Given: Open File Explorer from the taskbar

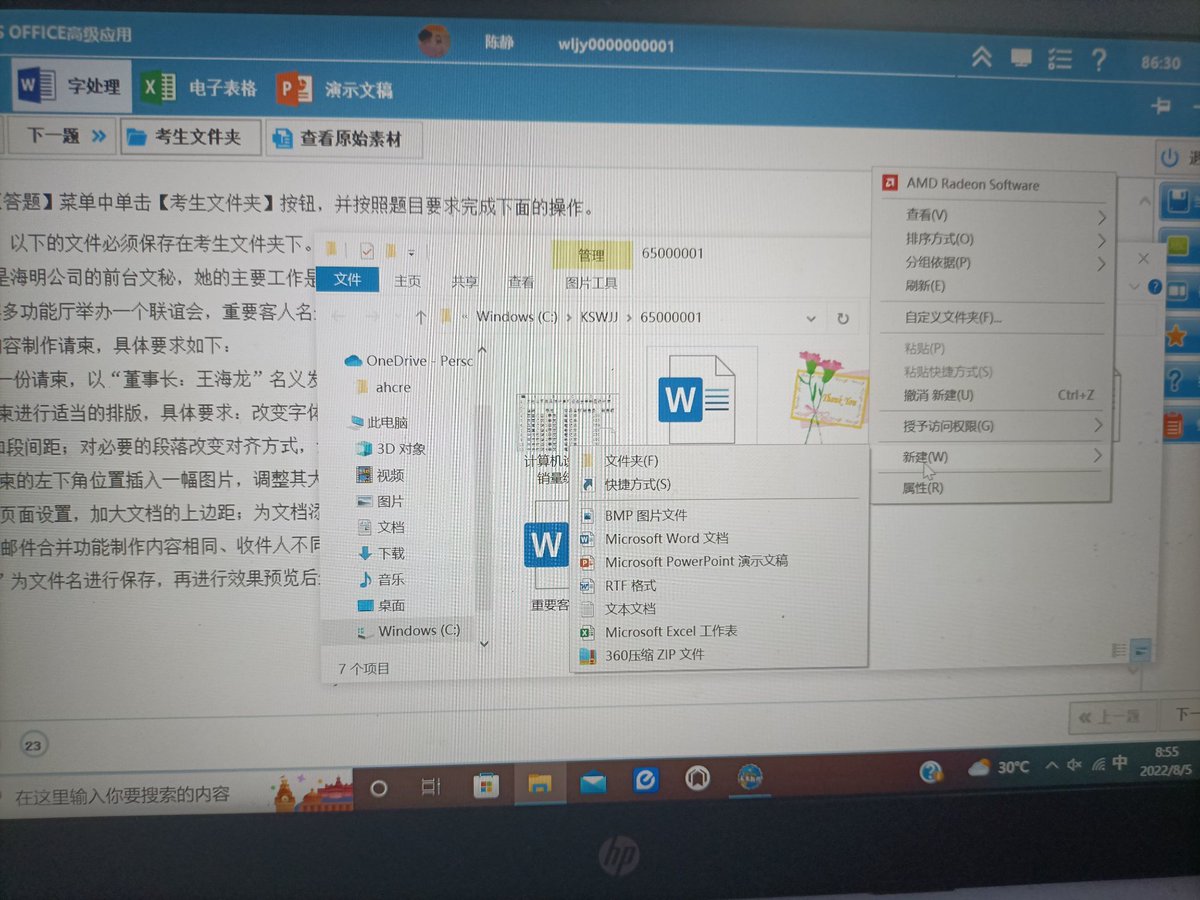Looking at the screenshot, I should tap(539, 786).
